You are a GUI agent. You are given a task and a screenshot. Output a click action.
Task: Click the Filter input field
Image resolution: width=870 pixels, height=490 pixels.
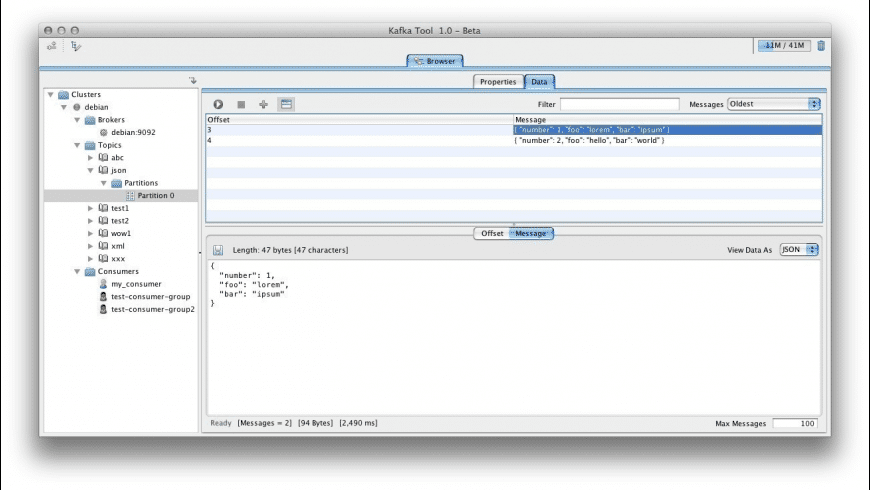pyautogui.click(x=619, y=104)
